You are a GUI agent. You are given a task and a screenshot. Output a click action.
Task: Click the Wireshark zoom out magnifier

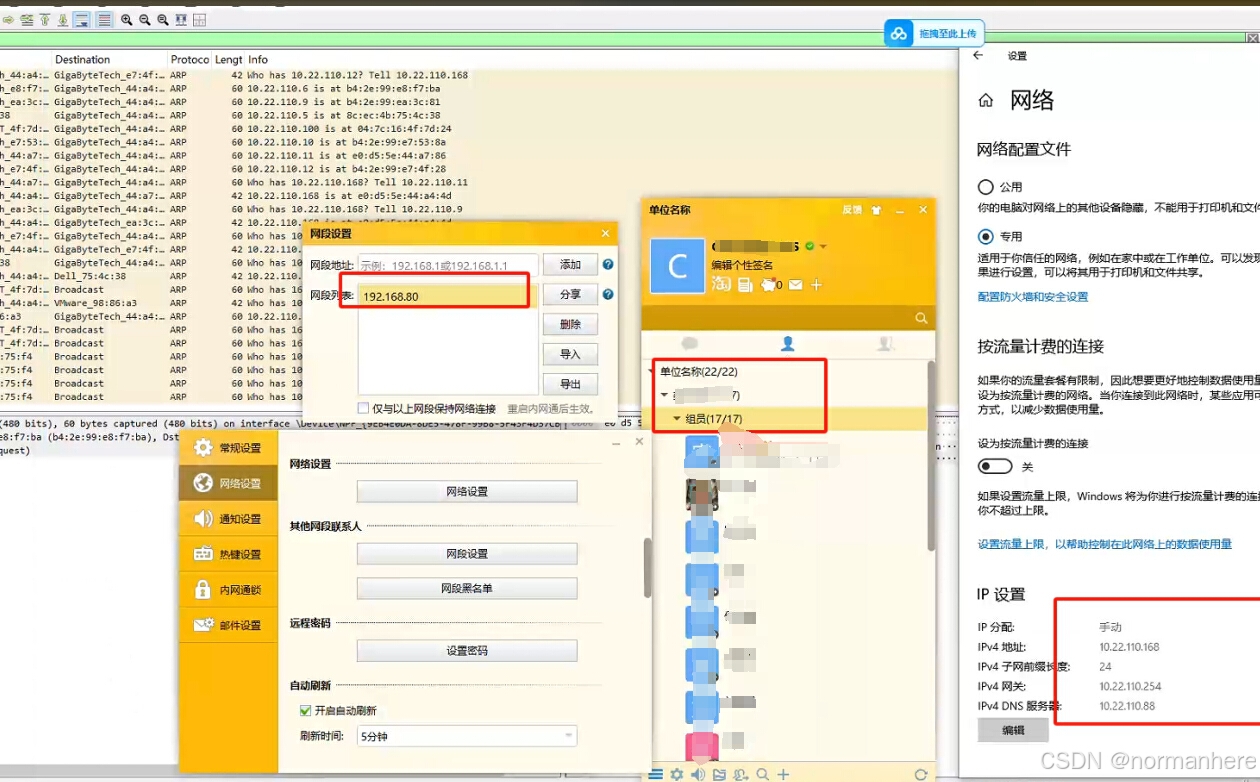coord(144,19)
